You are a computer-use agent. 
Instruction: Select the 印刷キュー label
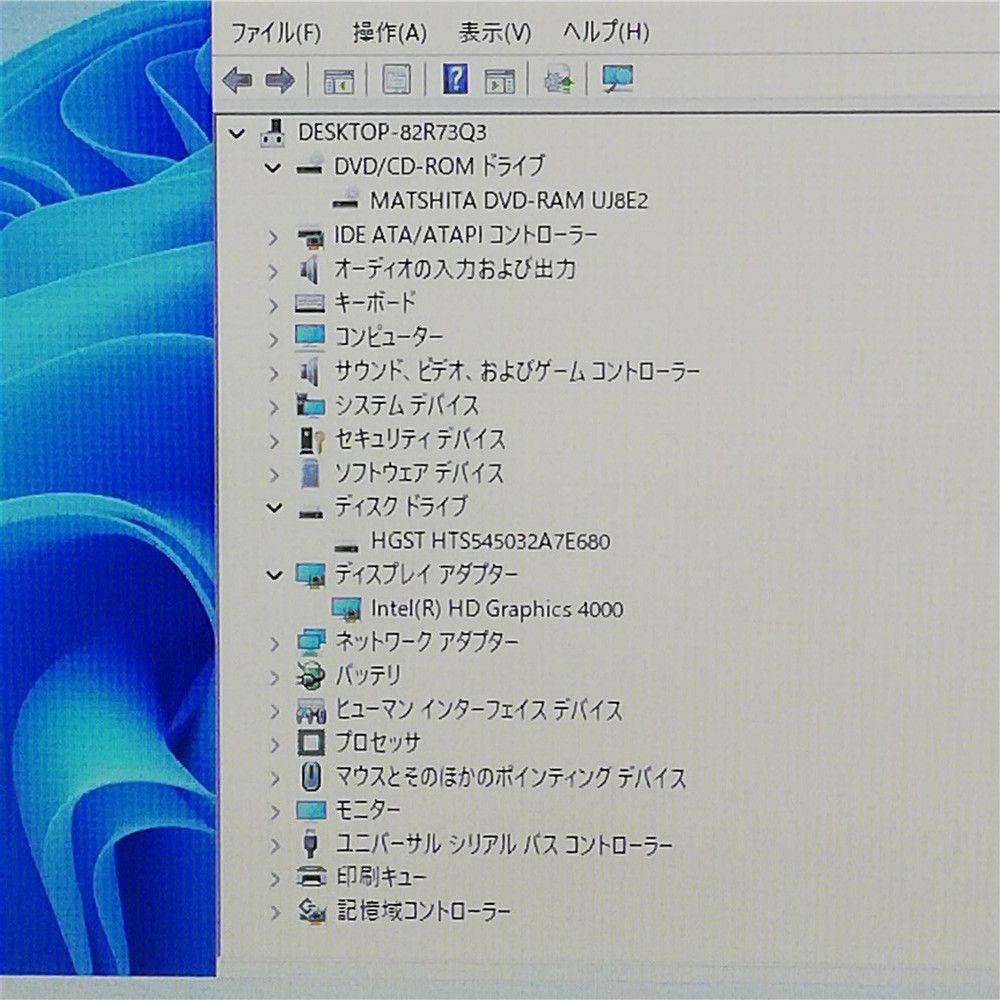(x=381, y=877)
